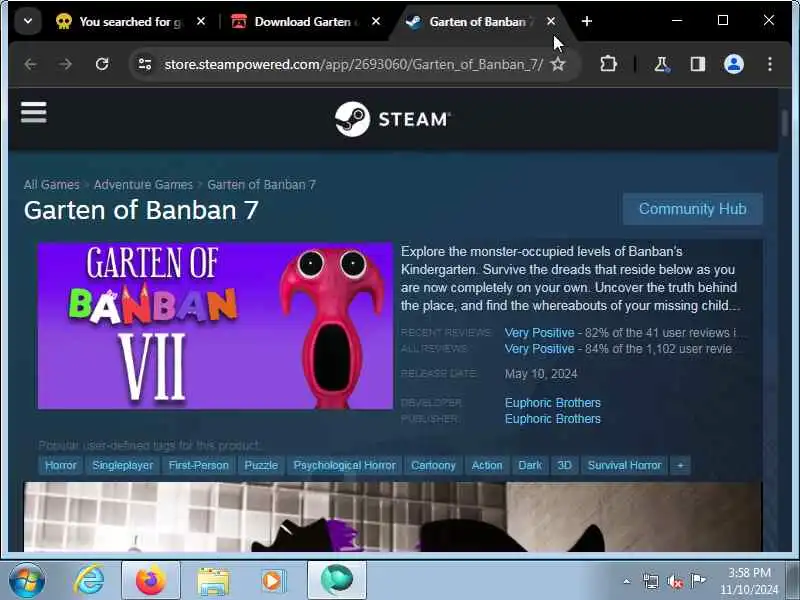Select the Puzzle tag

click(261, 465)
